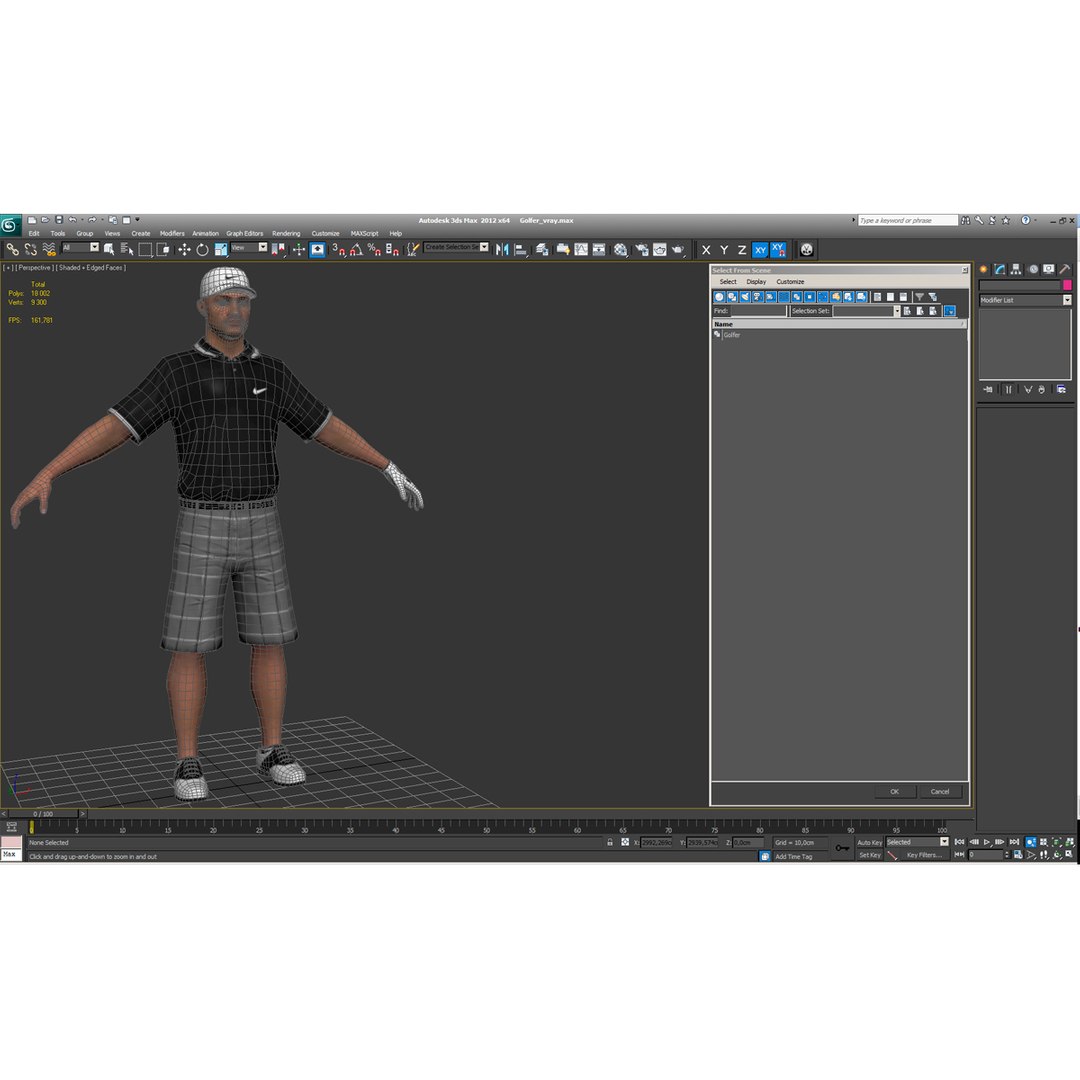The height and width of the screenshot is (1080, 1080).
Task: Expand the Modifier List dropdown
Action: 1067,300
